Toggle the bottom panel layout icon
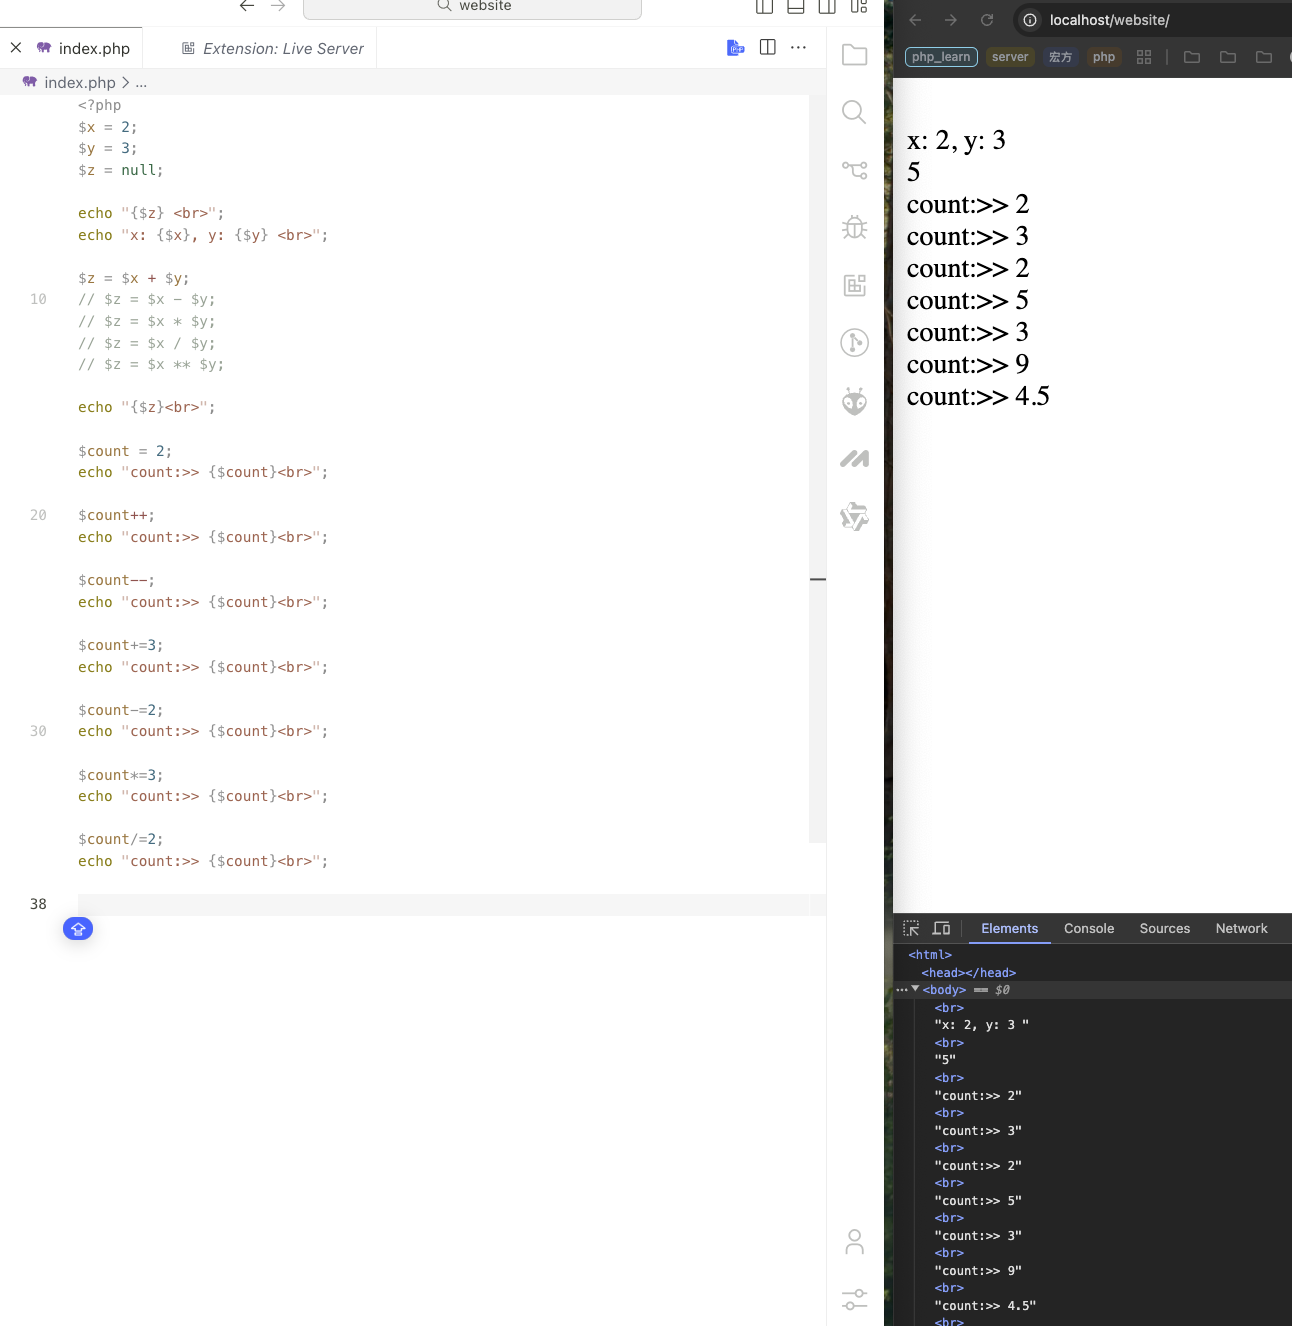Image resolution: width=1292 pixels, height=1326 pixels. point(796,6)
